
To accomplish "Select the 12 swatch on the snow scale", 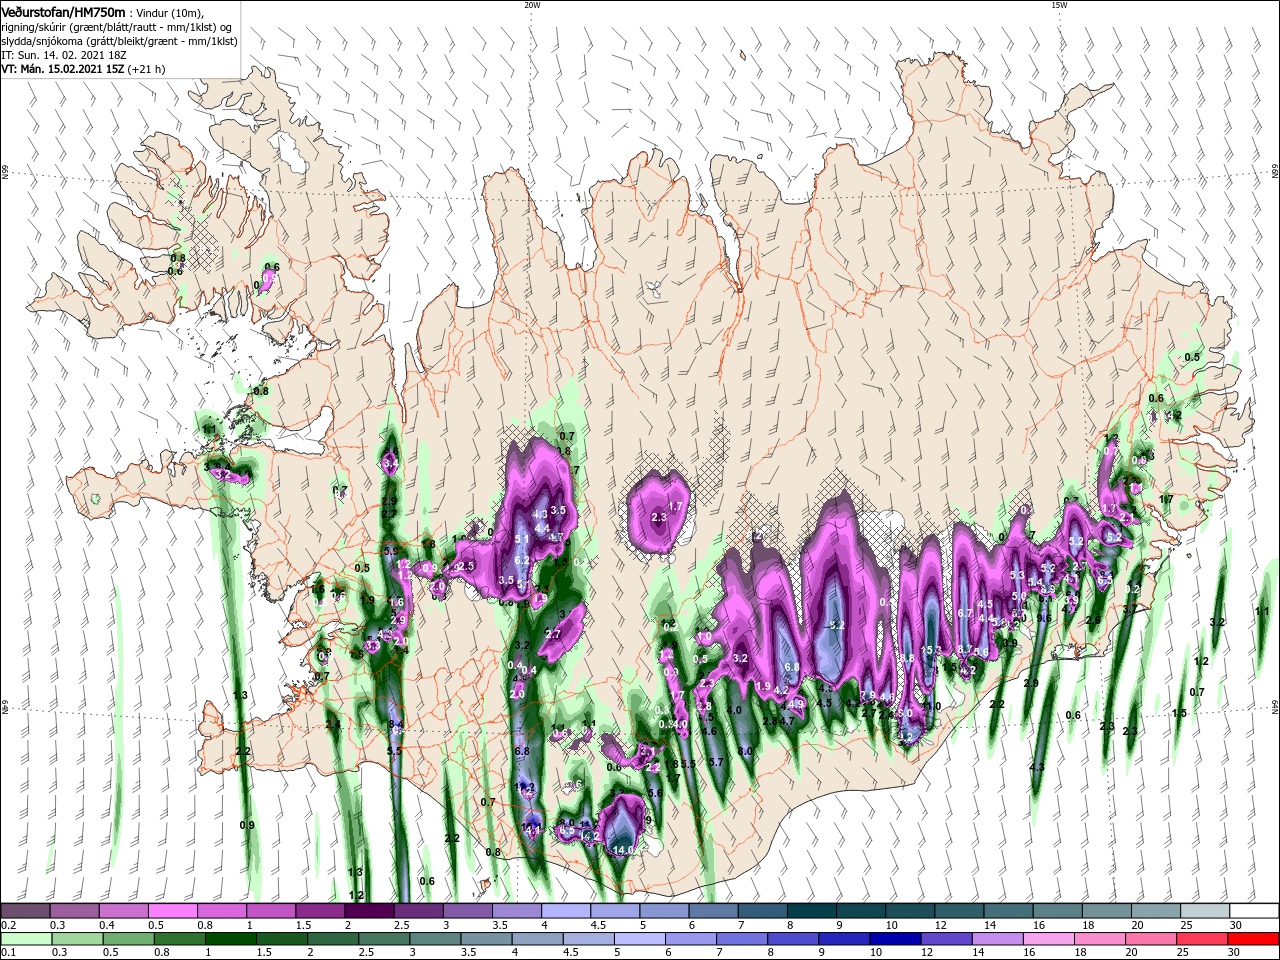I will tap(960, 910).
